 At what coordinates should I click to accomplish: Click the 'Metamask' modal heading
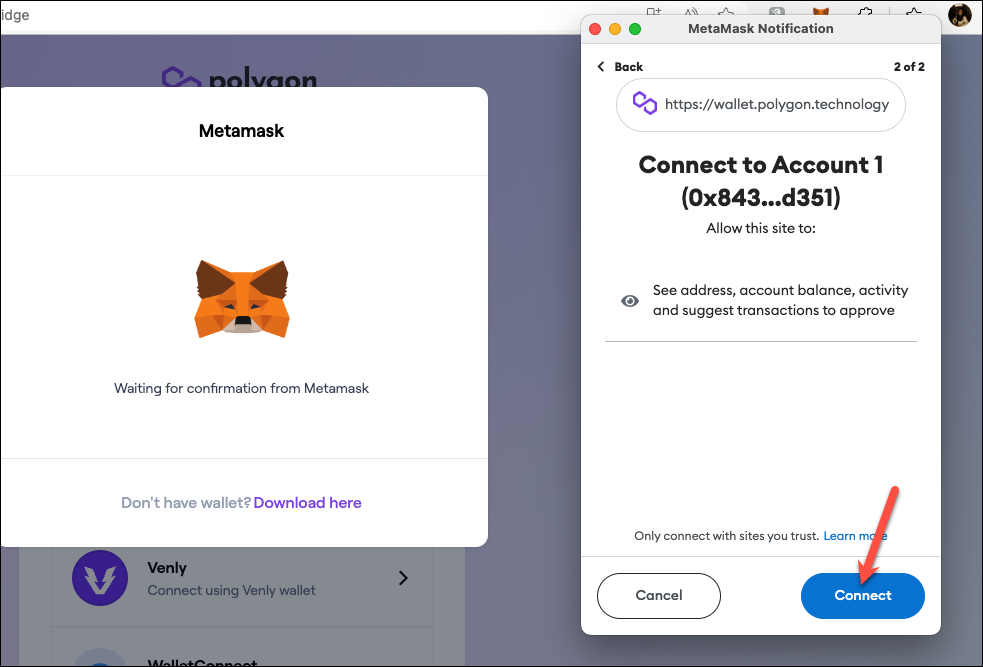click(241, 130)
